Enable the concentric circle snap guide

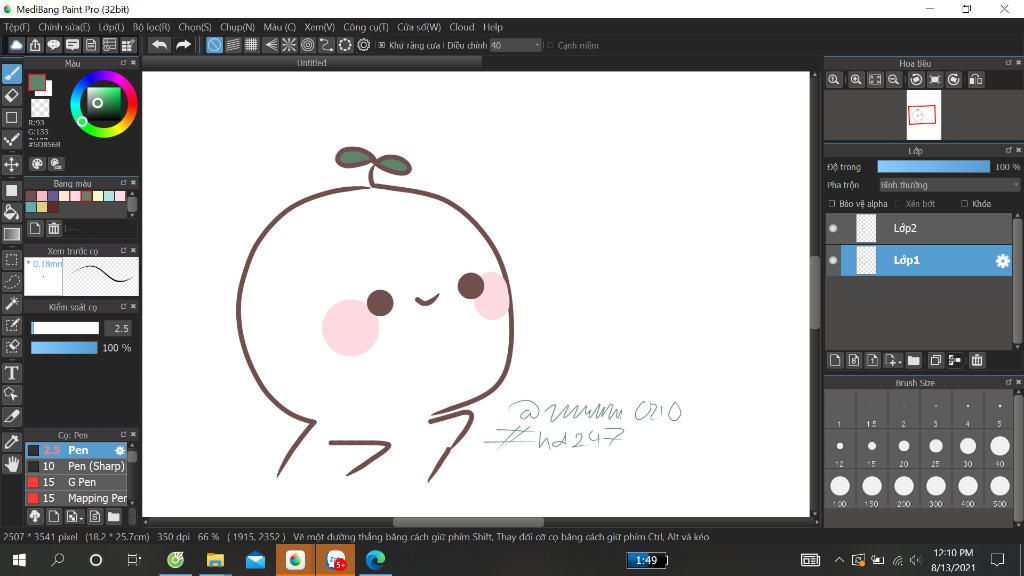308,44
